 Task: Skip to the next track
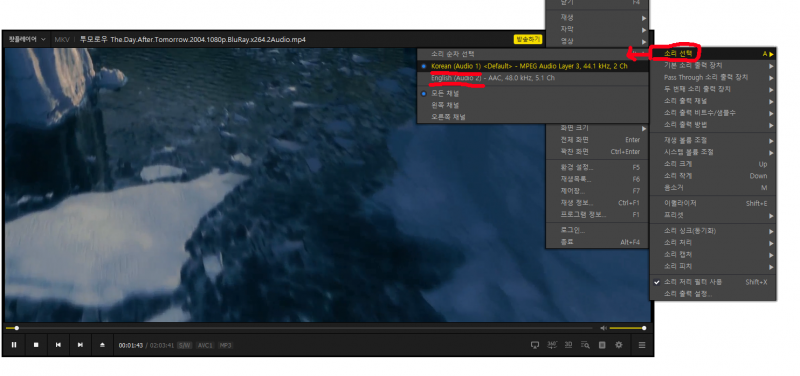(x=80, y=345)
